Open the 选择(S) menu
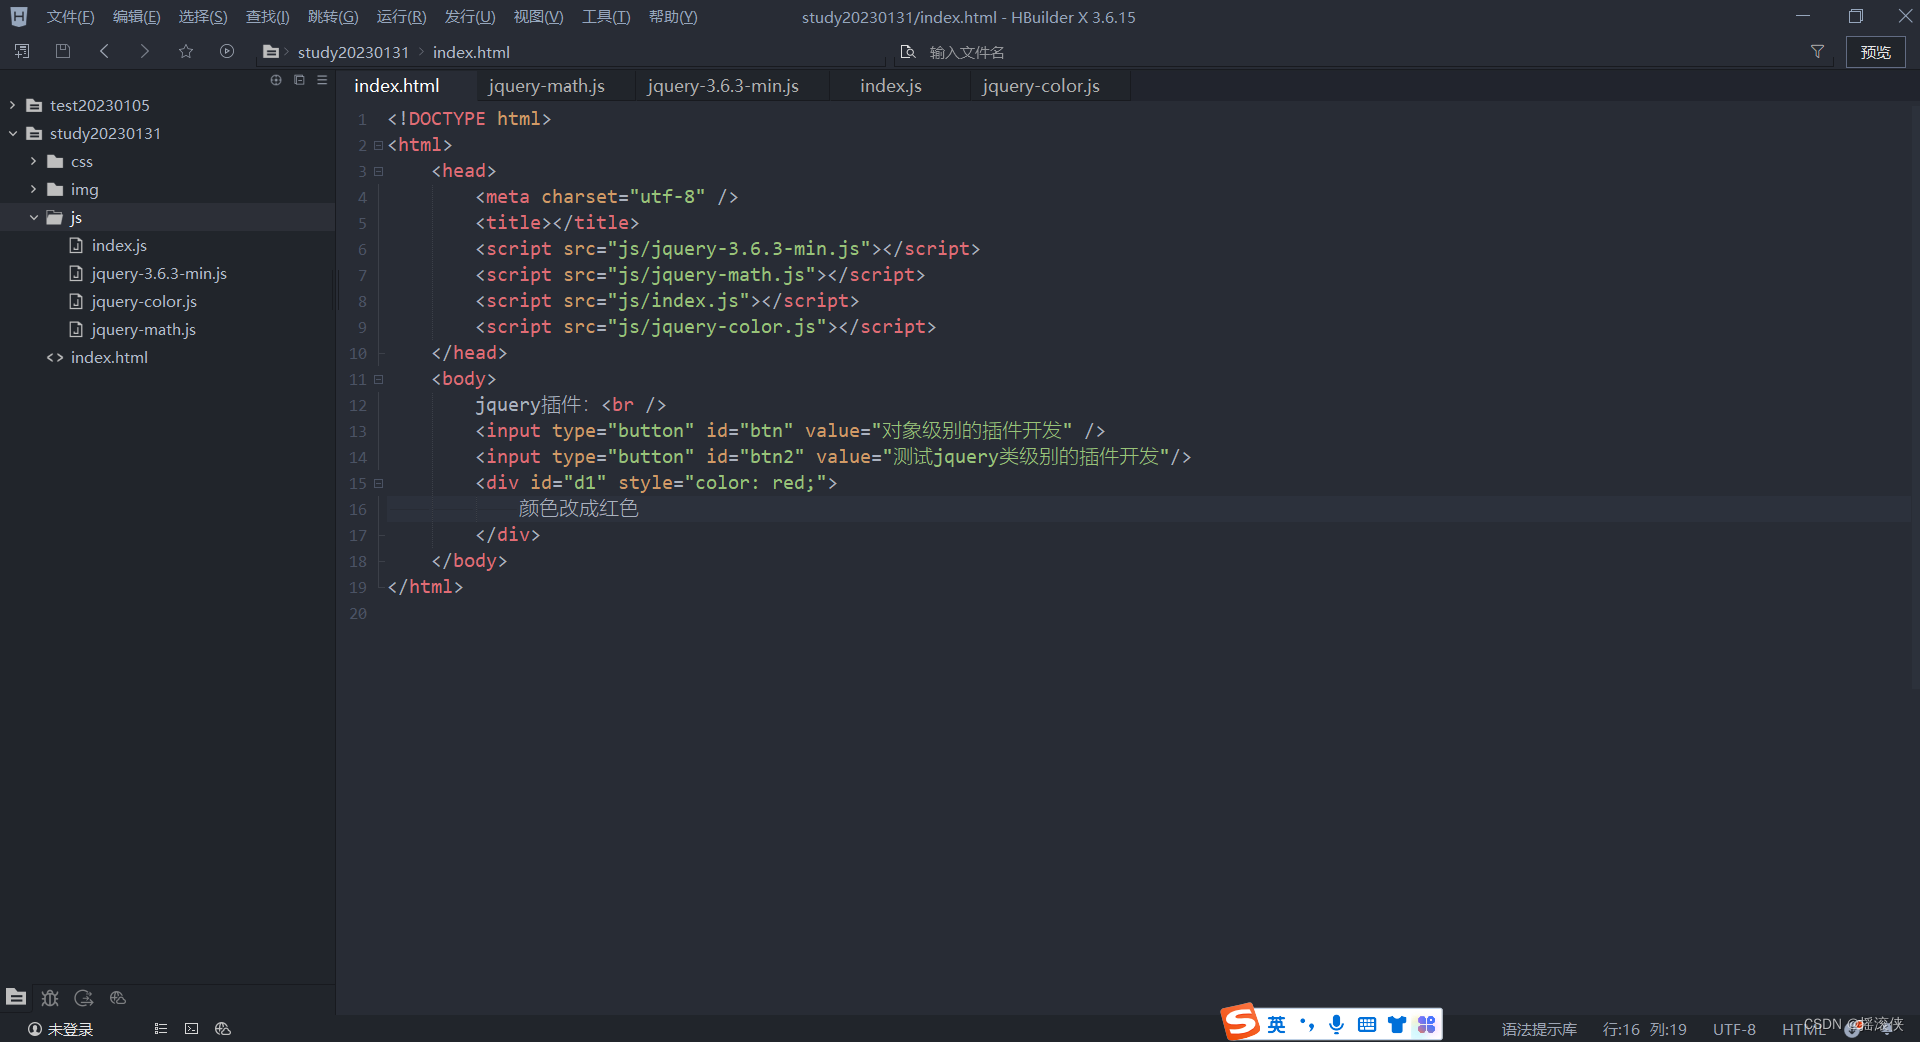Image resolution: width=1920 pixels, height=1042 pixels. [x=203, y=17]
